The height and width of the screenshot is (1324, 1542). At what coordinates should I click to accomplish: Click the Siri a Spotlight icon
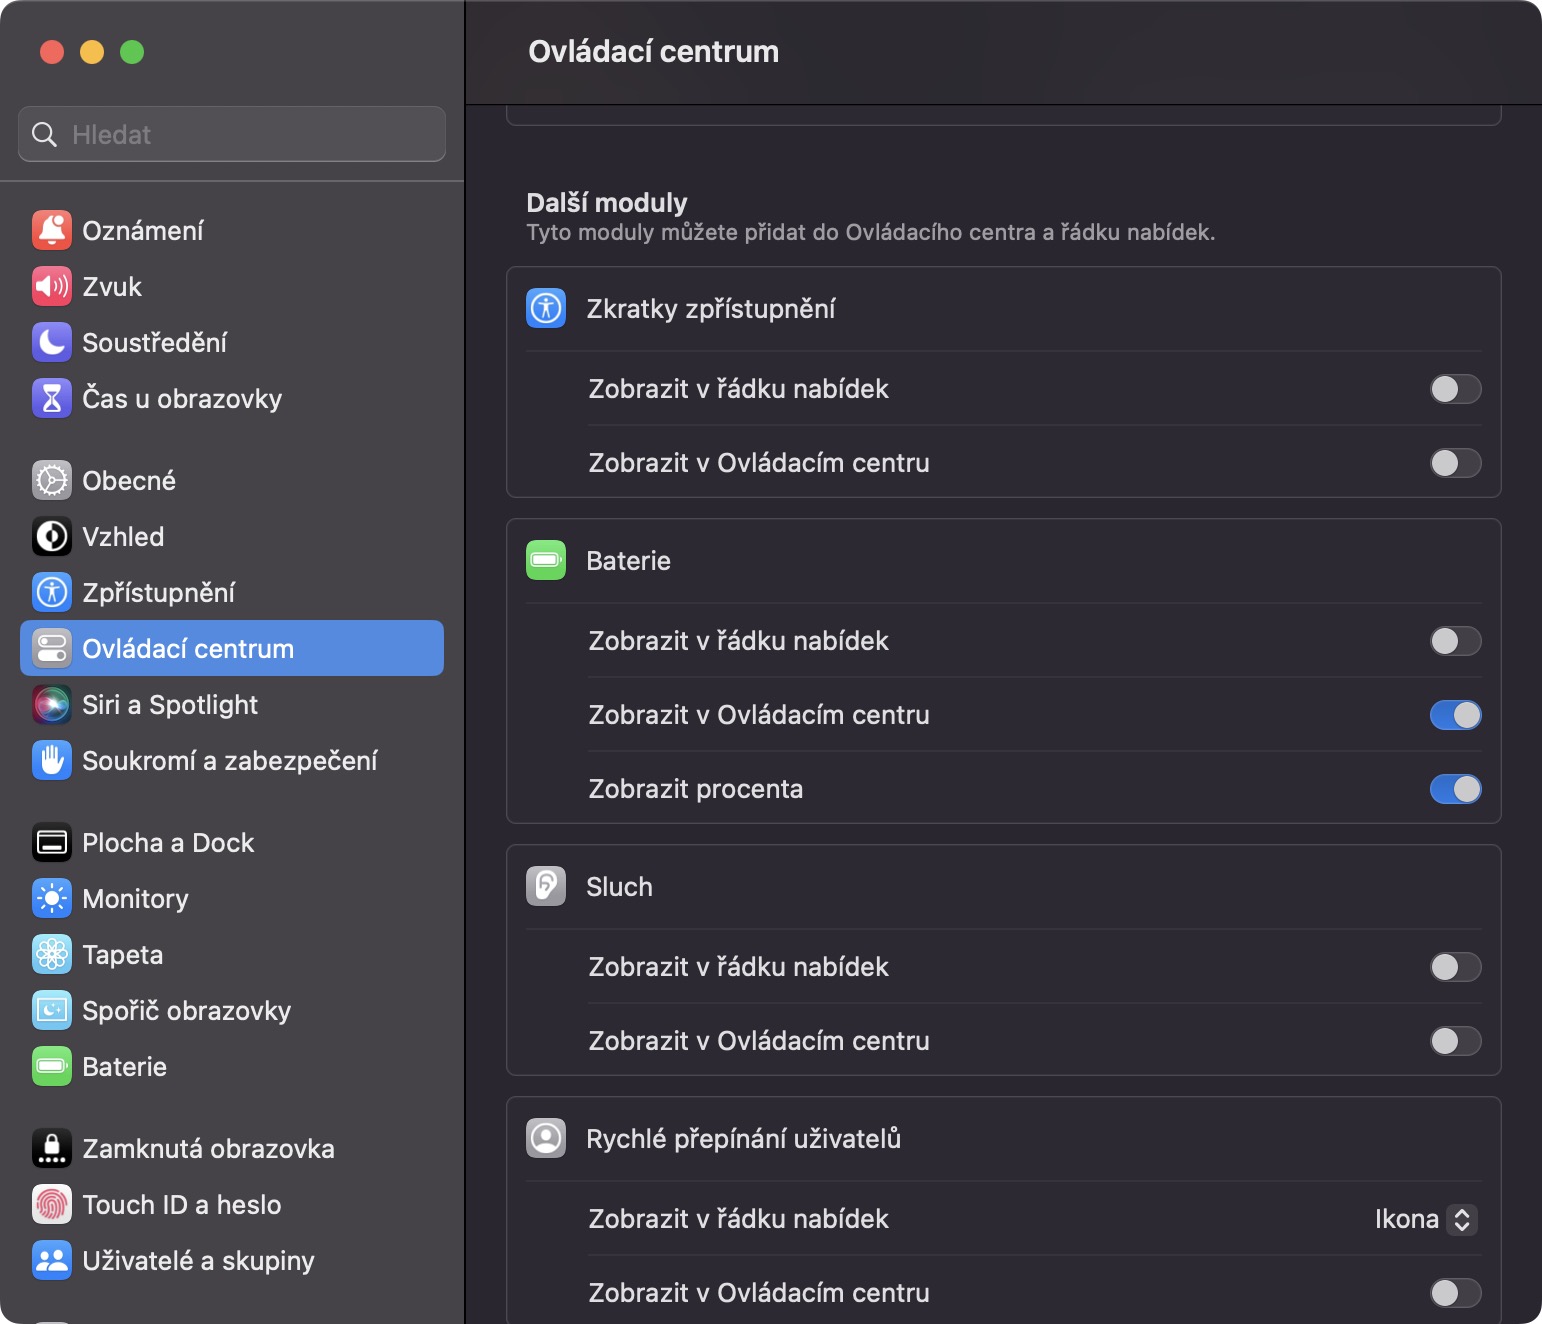tap(52, 705)
